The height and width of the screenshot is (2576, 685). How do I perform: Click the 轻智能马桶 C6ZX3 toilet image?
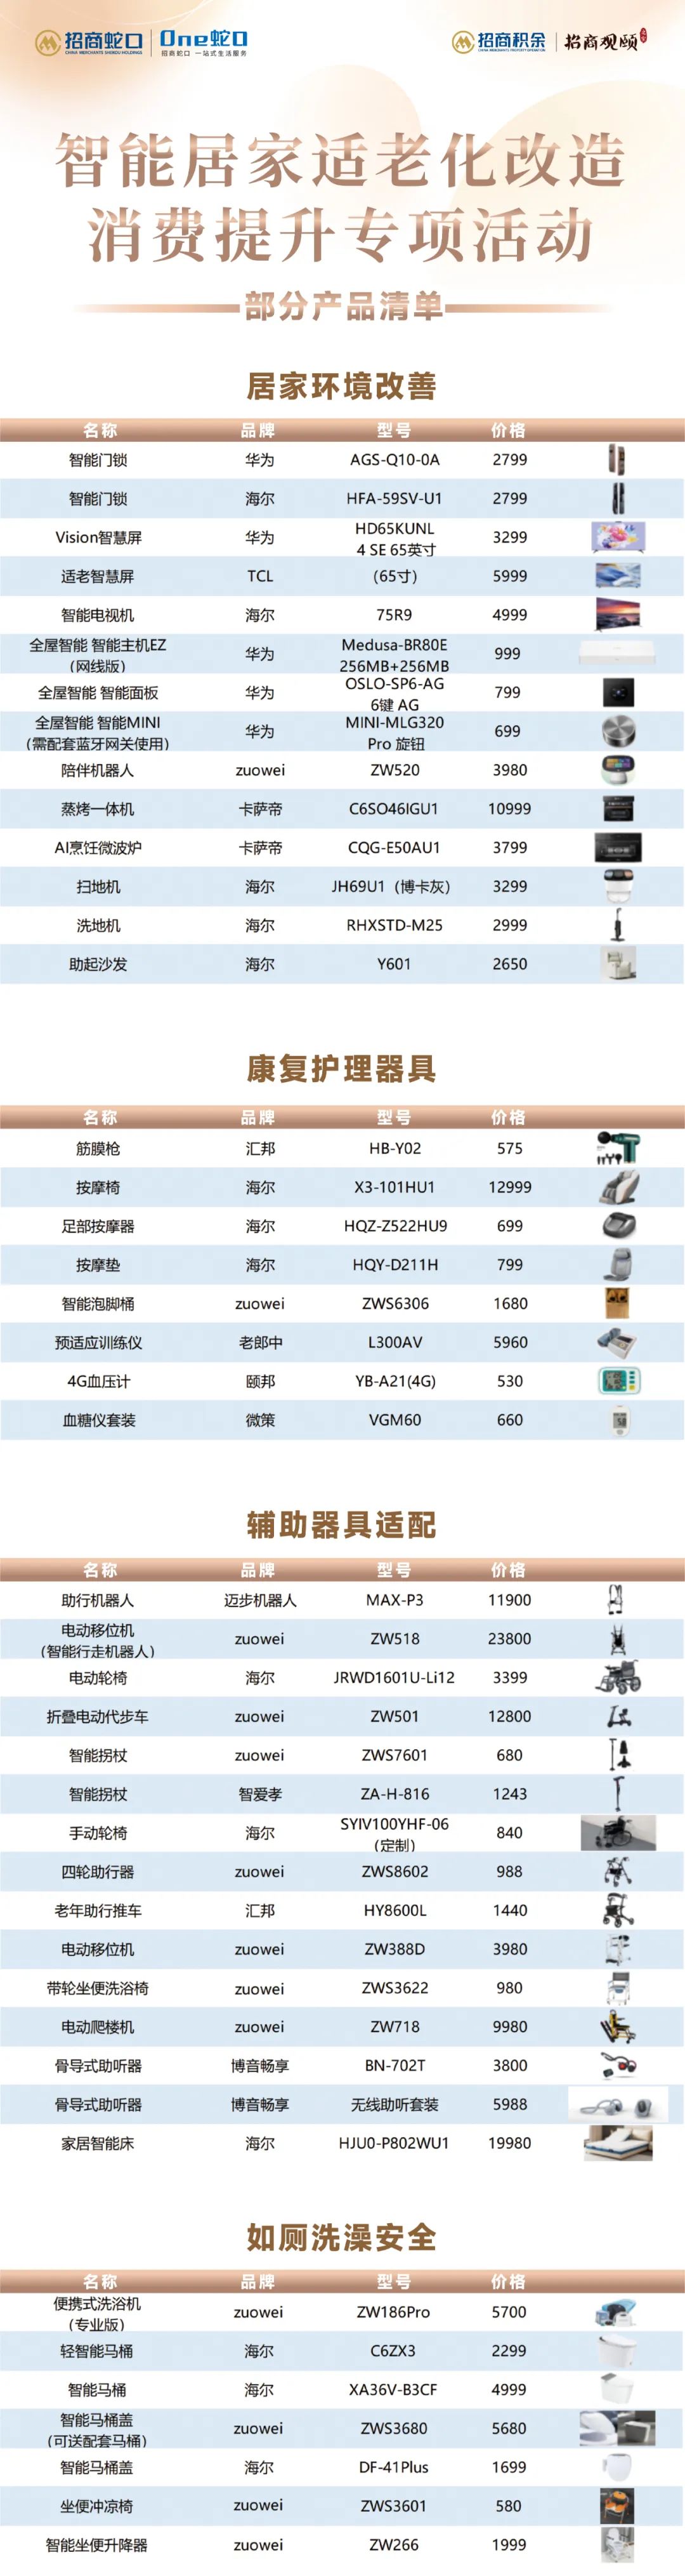coord(617,2350)
